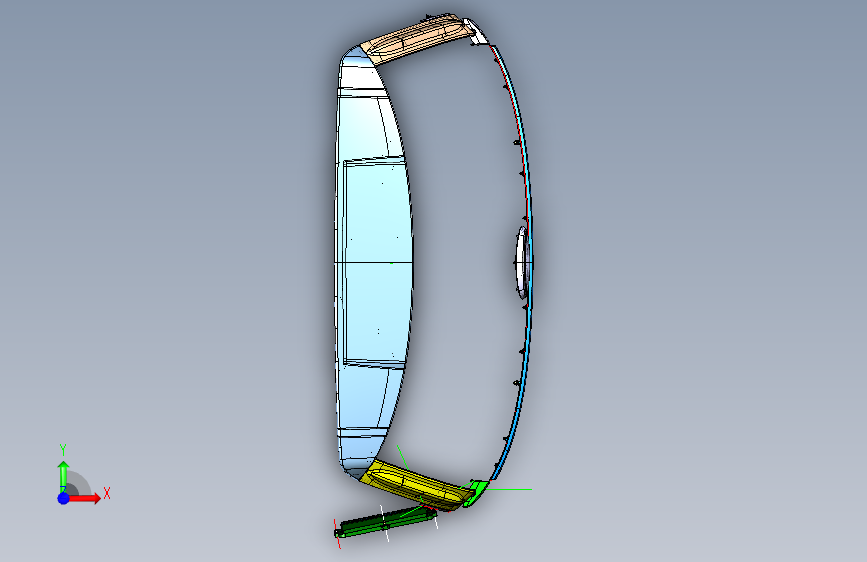867x562 pixels.
Task: Select the dark green bar component
Action: point(384,523)
